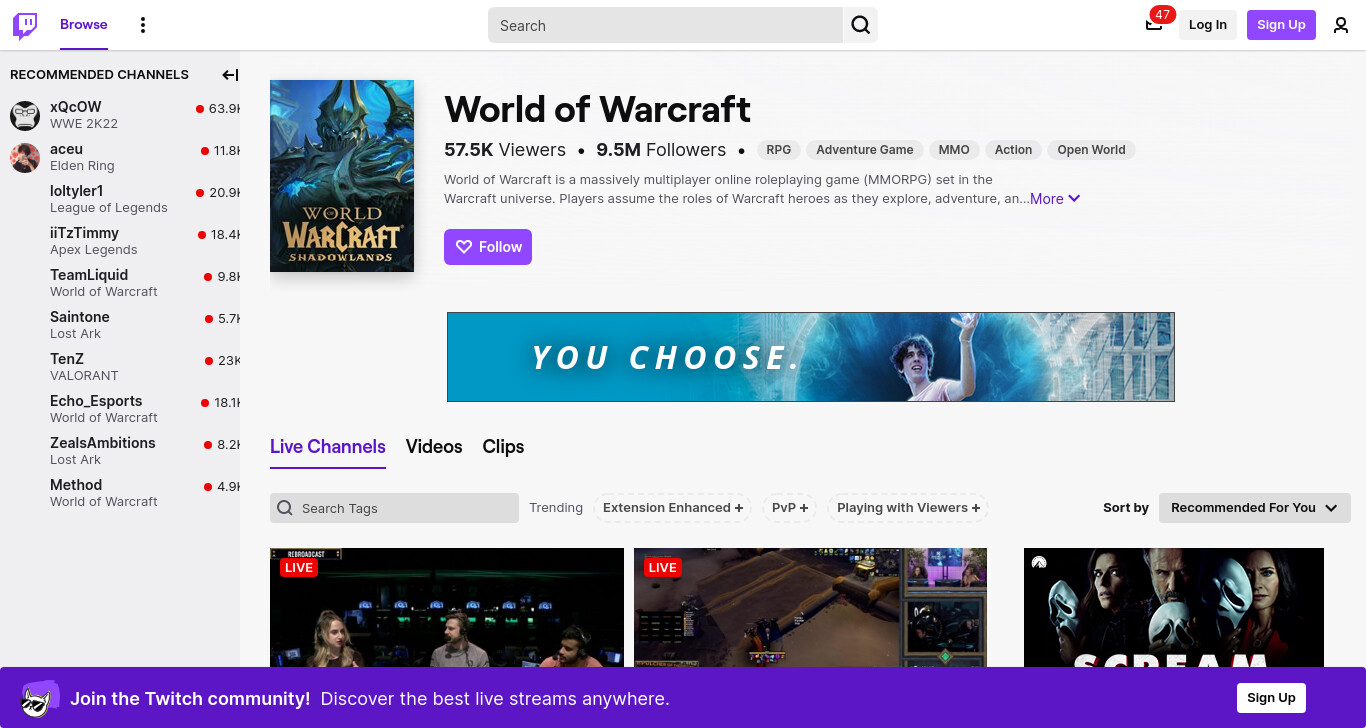Click the Recommended Channels heading
Image resolution: width=1366 pixels, height=728 pixels.
click(99, 75)
